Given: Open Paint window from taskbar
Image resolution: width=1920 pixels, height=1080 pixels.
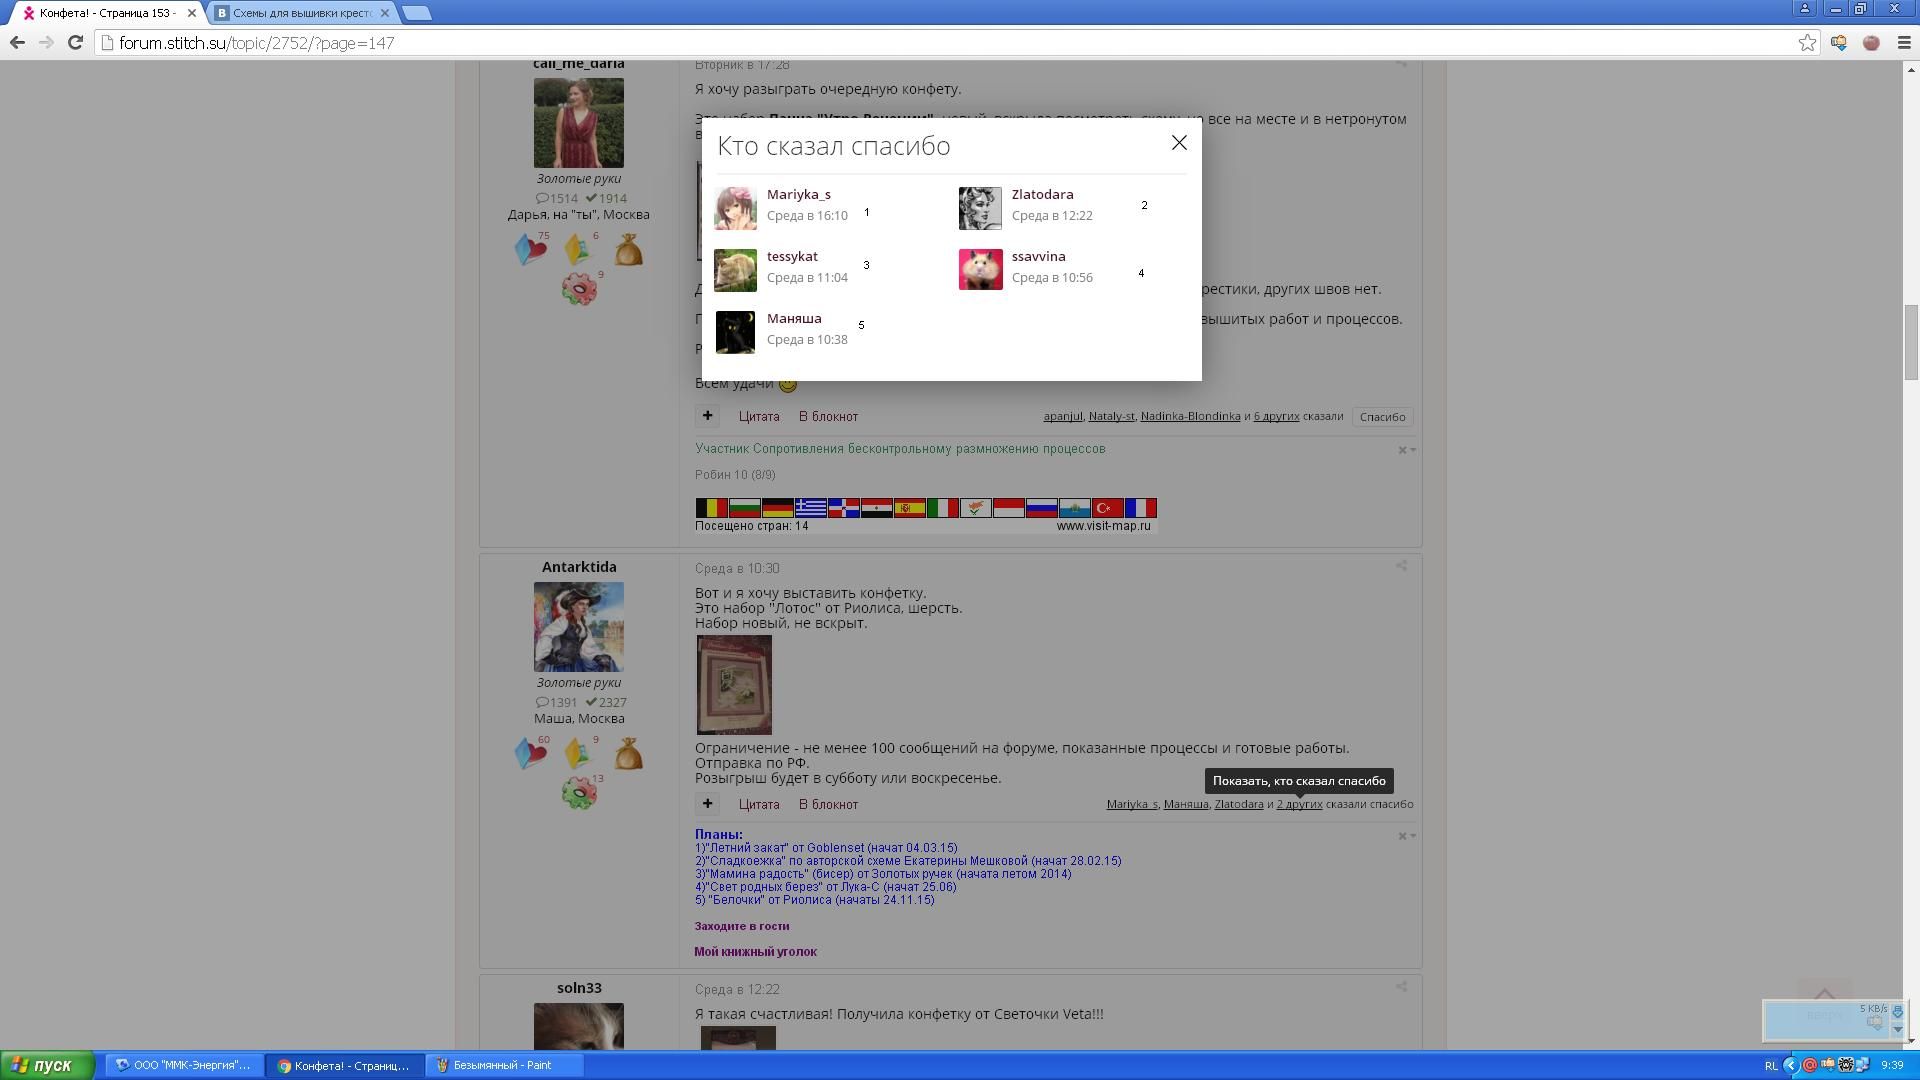Looking at the screenshot, I should [x=502, y=1065].
